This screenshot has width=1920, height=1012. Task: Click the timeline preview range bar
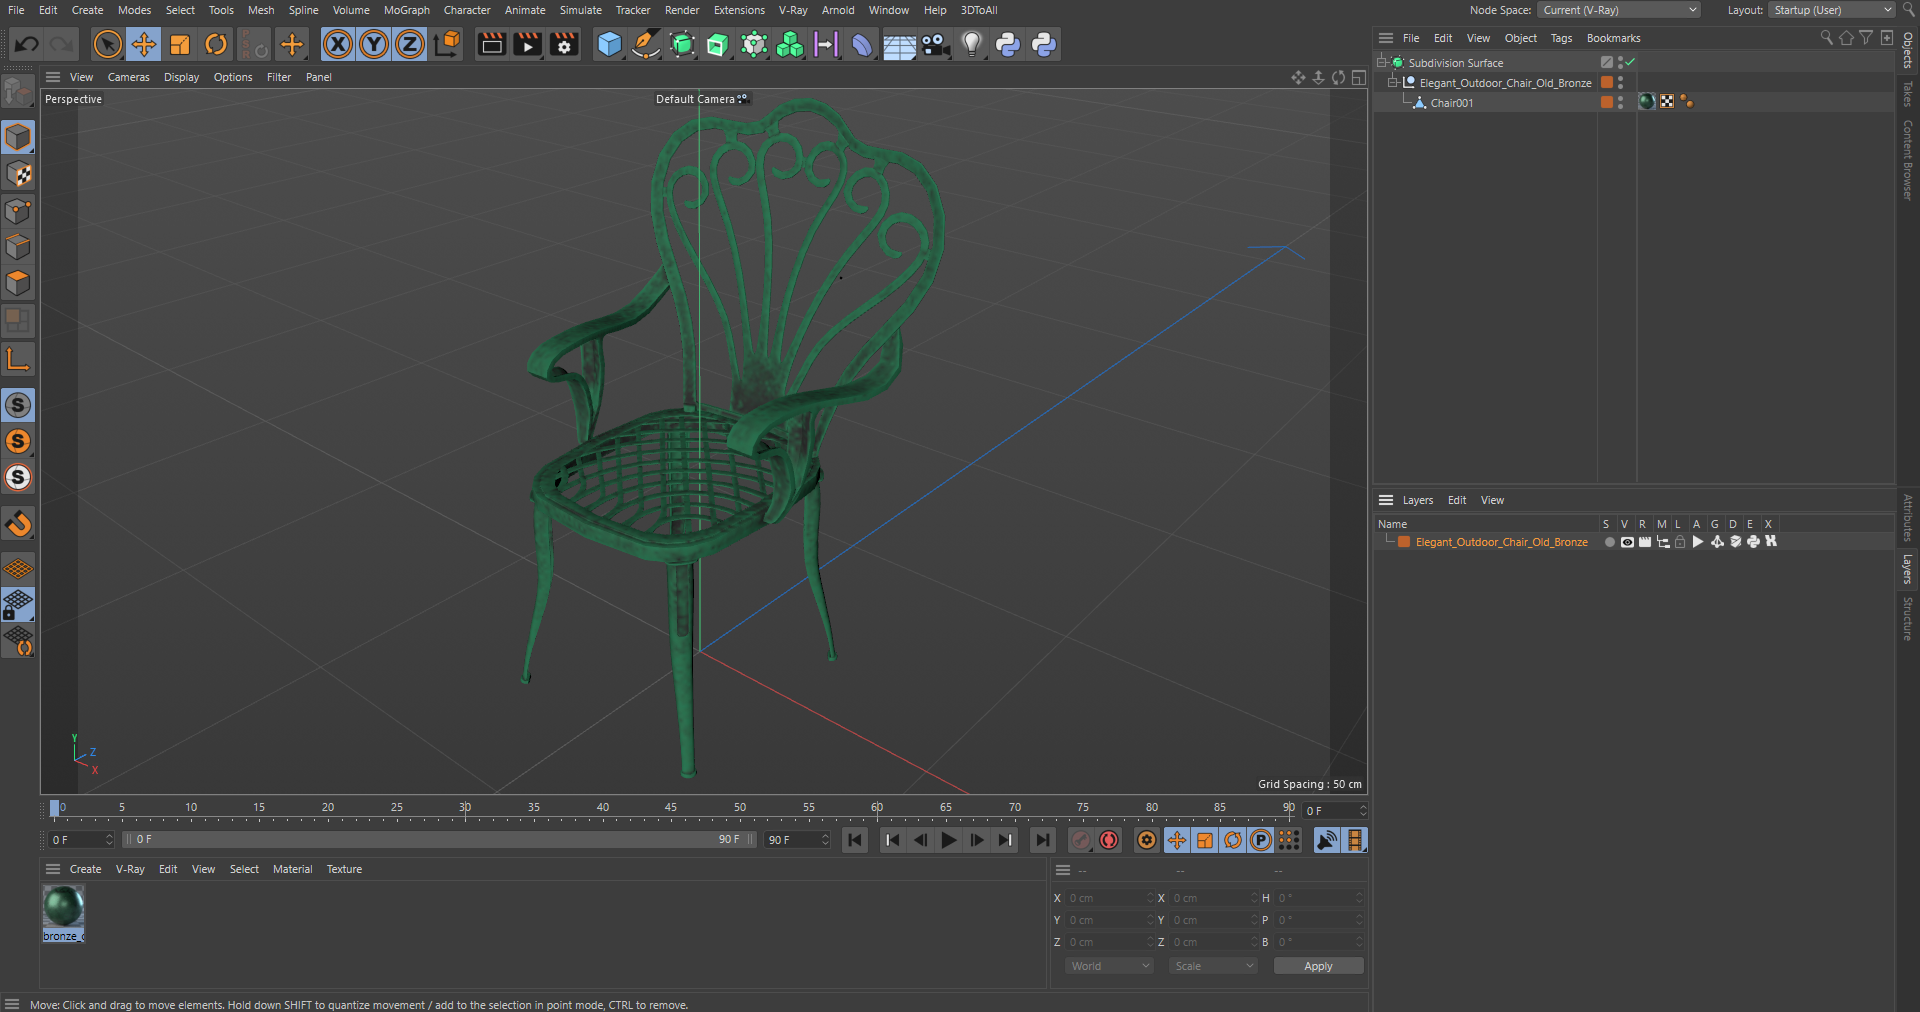pyautogui.click(x=440, y=840)
